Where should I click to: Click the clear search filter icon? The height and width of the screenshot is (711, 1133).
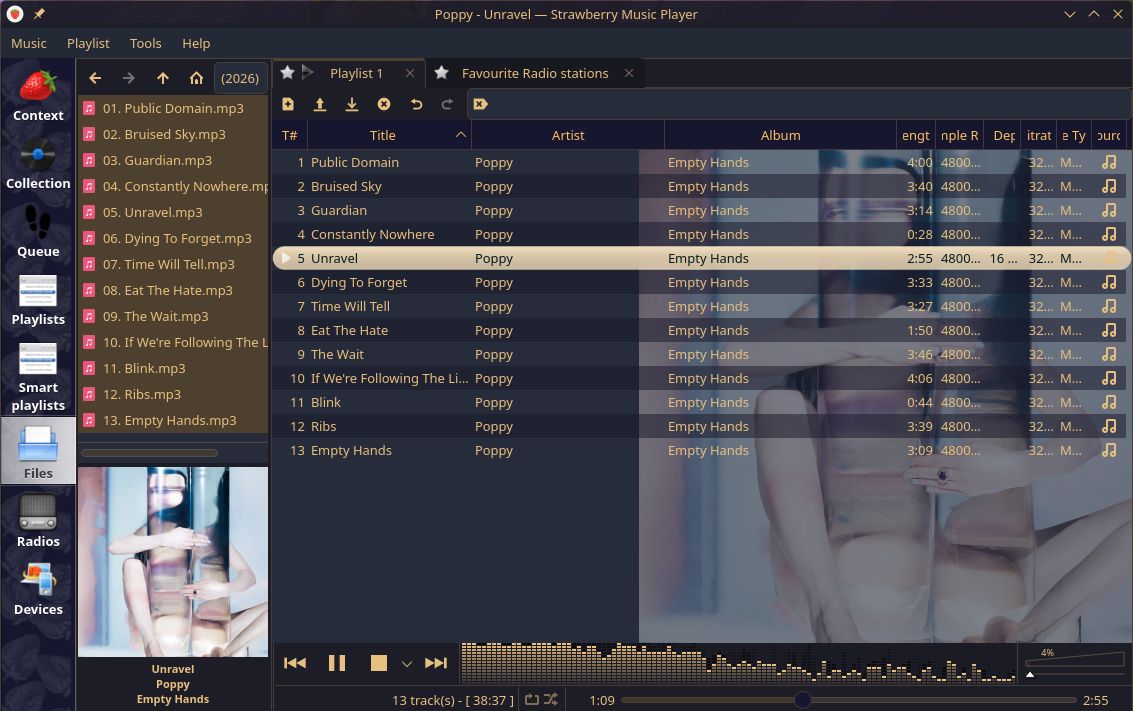[481, 104]
